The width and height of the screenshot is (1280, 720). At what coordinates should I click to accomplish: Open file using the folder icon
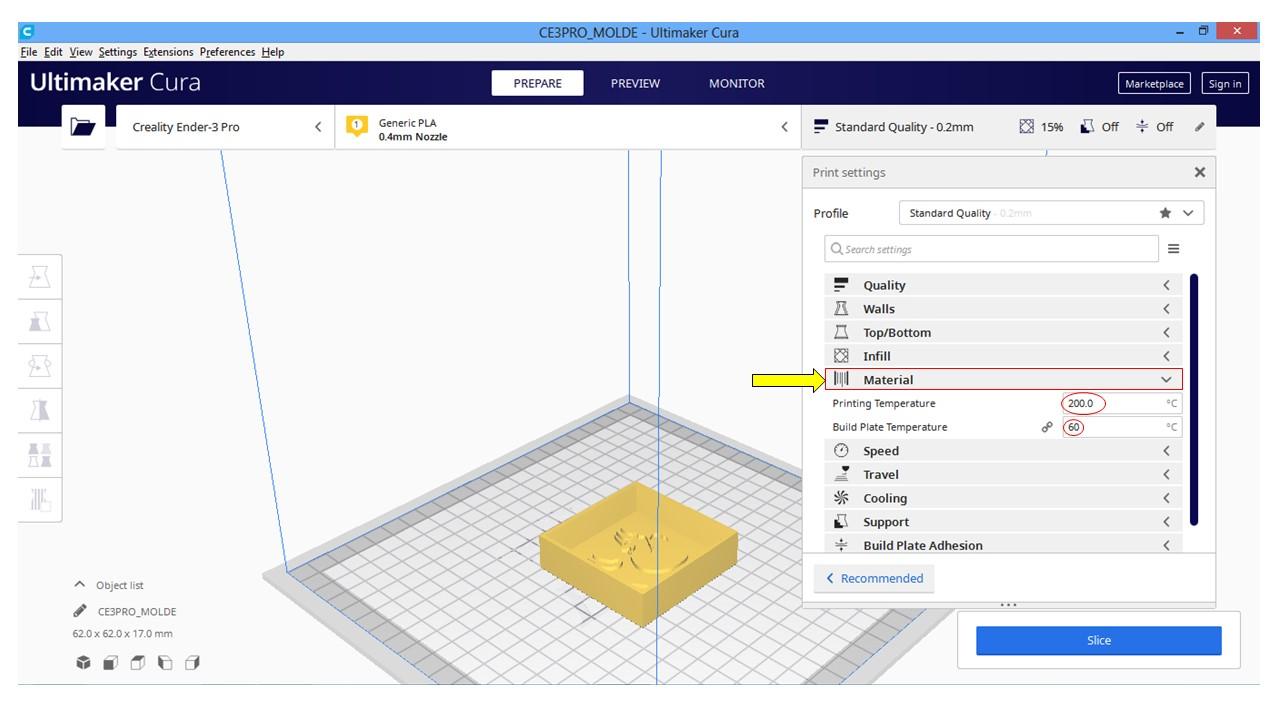(x=84, y=127)
